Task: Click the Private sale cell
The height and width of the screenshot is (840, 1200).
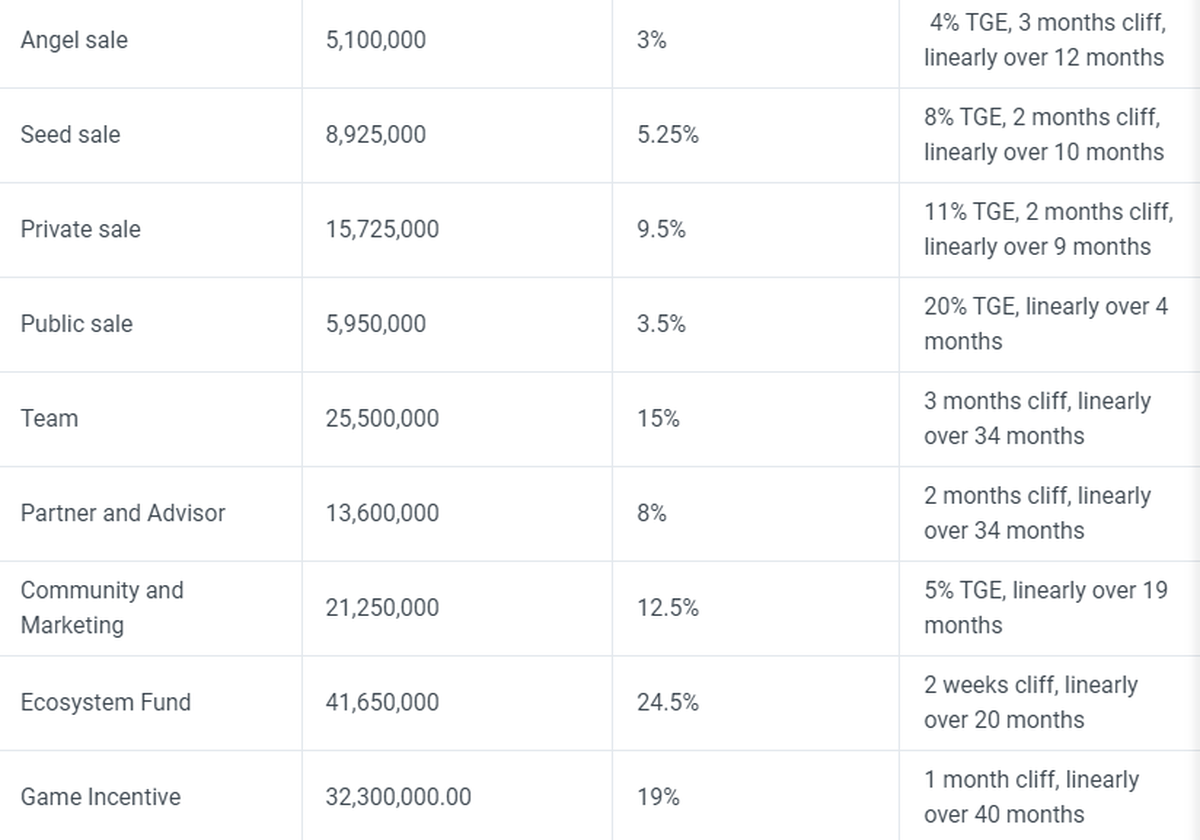Action: pos(80,229)
